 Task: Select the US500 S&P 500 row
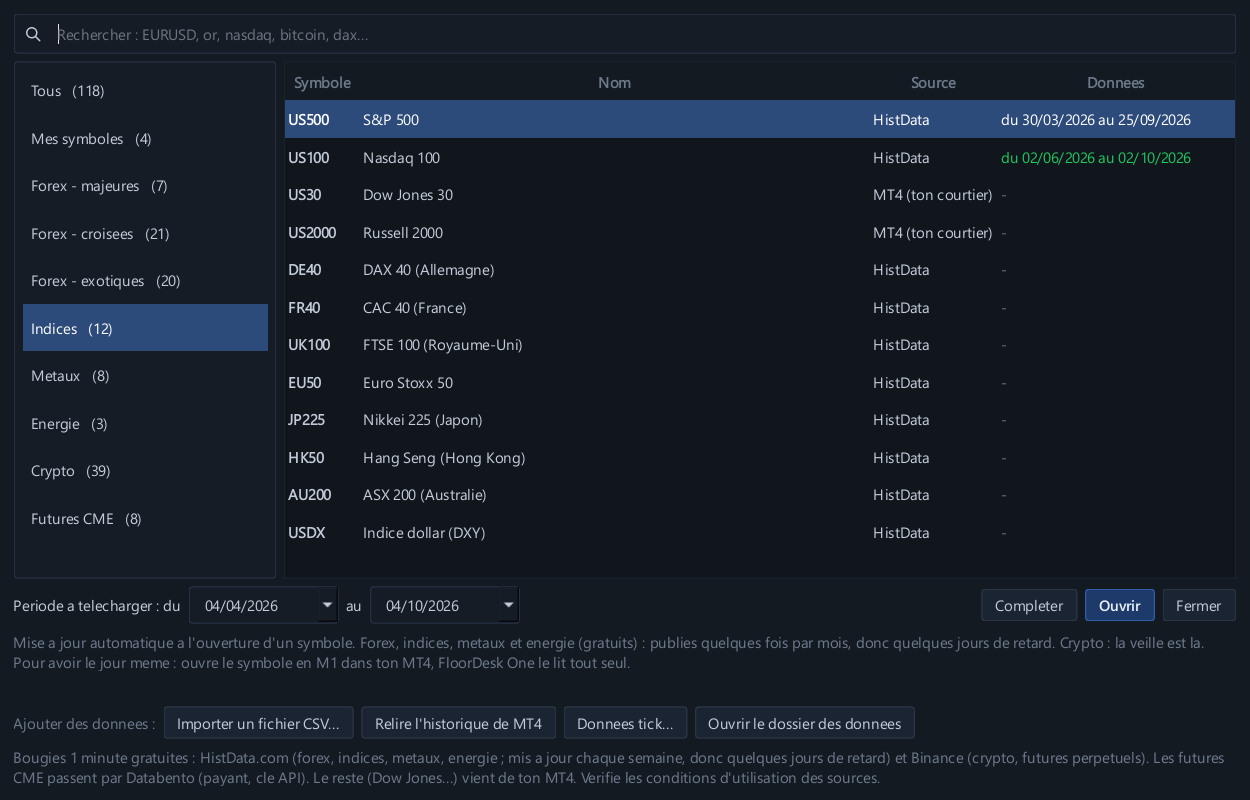tap(760, 120)
